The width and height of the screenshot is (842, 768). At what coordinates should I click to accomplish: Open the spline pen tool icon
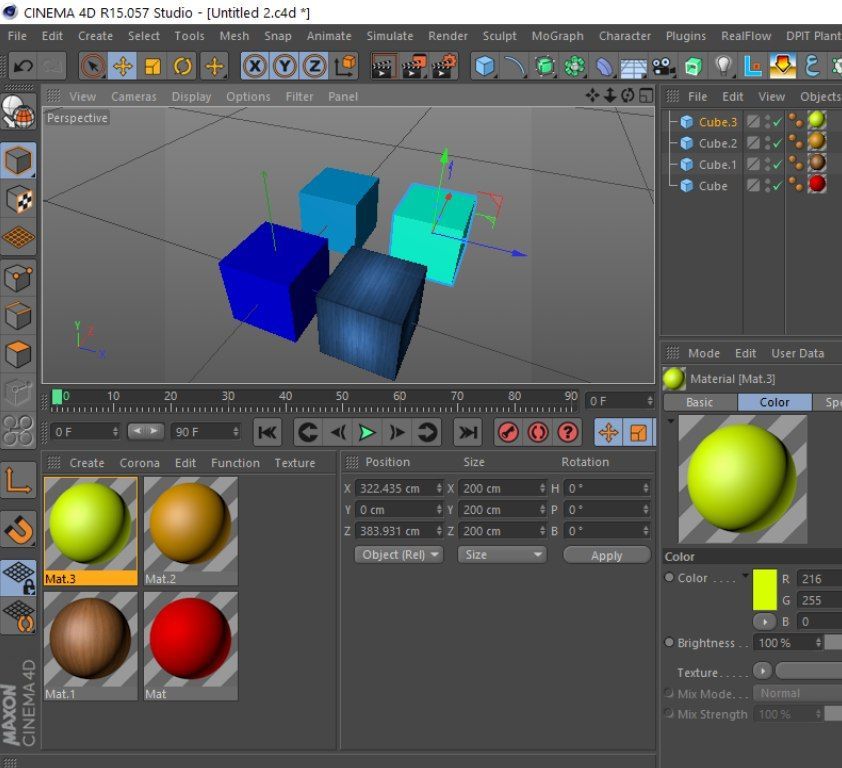click(x=515, y=66)
